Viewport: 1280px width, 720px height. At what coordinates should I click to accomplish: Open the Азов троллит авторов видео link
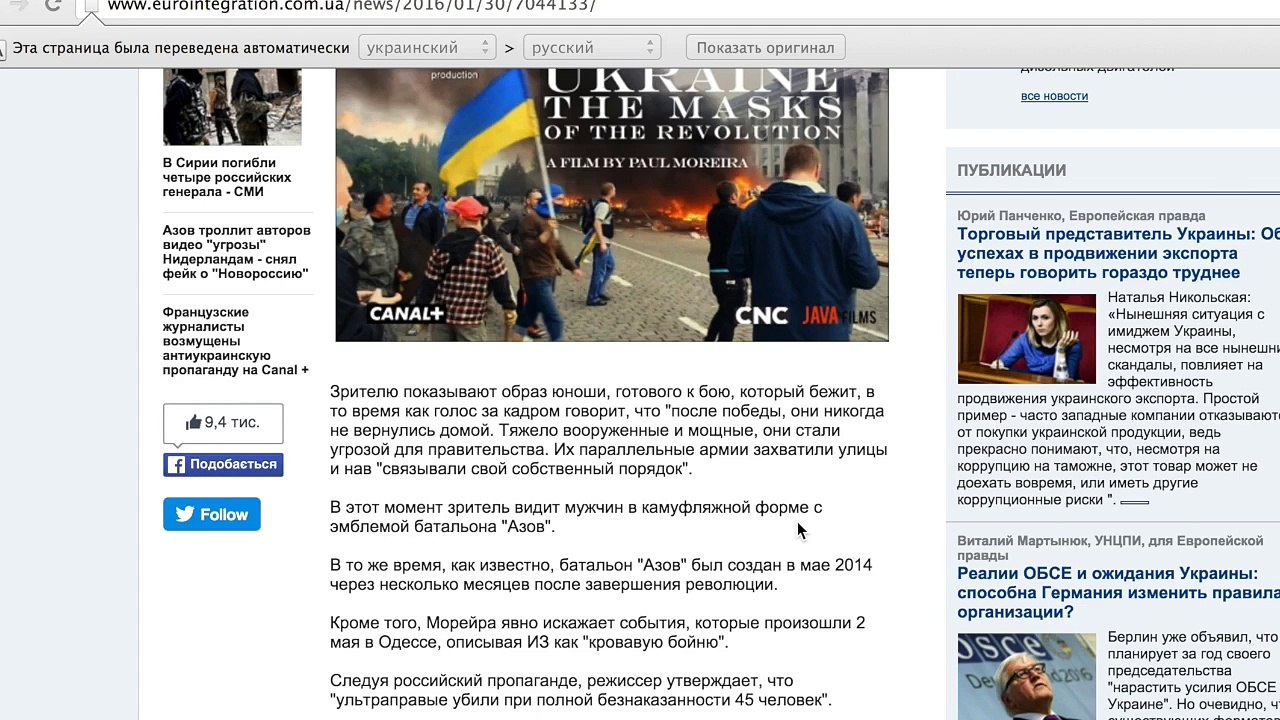pos(237,252)
